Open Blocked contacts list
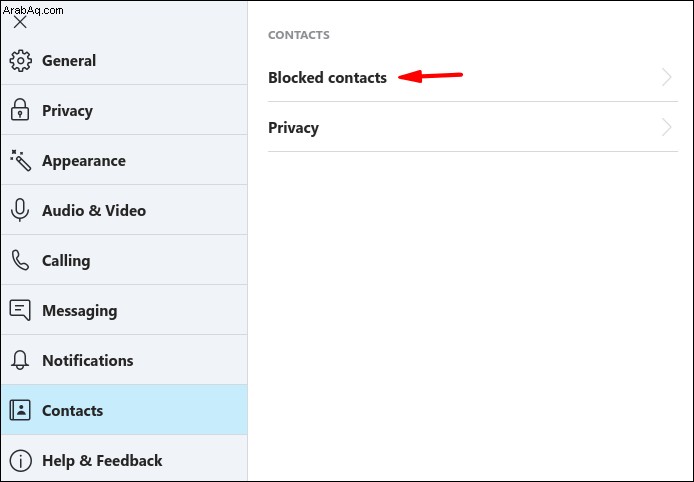694x482 pixels. coord(473,77)
